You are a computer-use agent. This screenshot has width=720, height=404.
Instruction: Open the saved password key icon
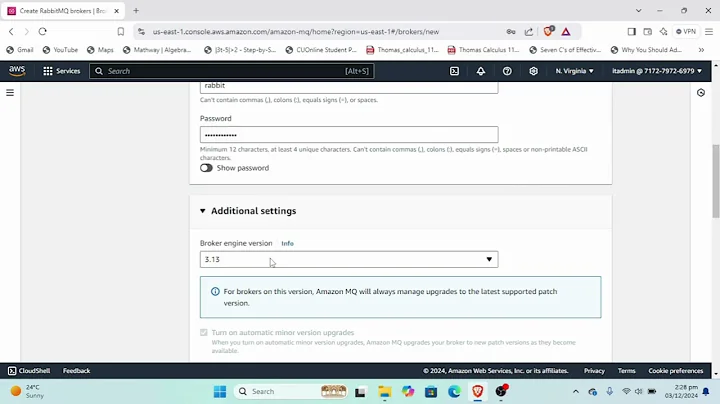click(x=511, y=32)
